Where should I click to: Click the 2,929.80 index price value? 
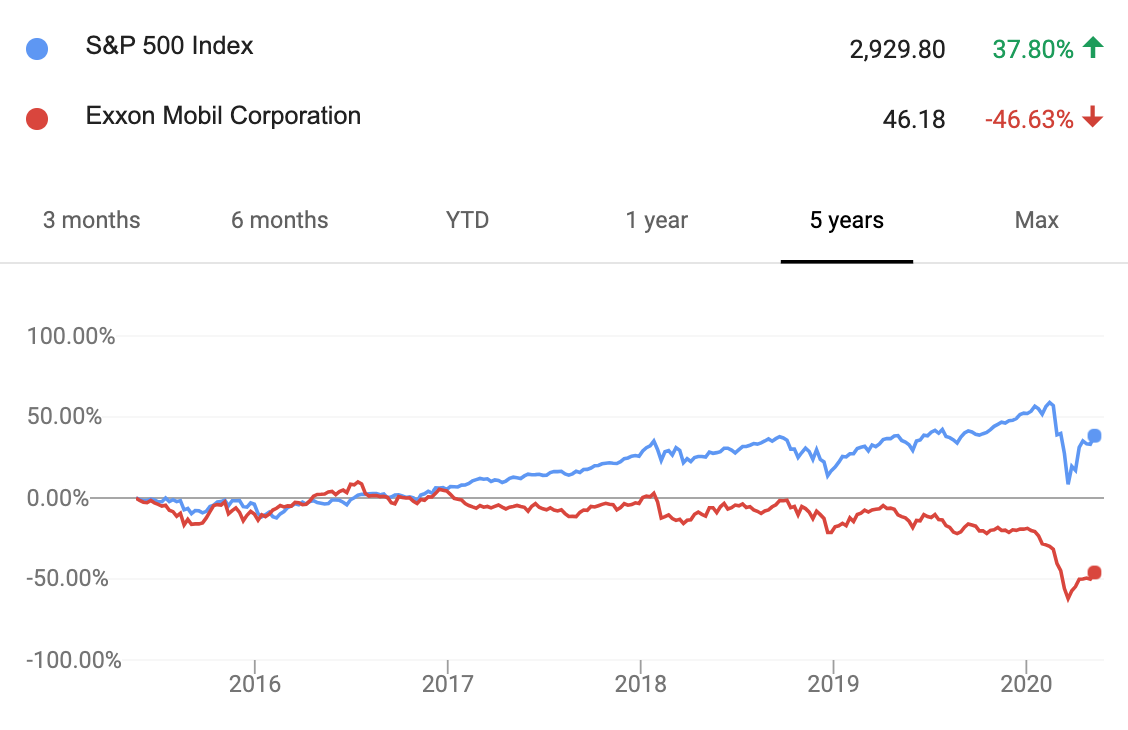tap(897, 50)
